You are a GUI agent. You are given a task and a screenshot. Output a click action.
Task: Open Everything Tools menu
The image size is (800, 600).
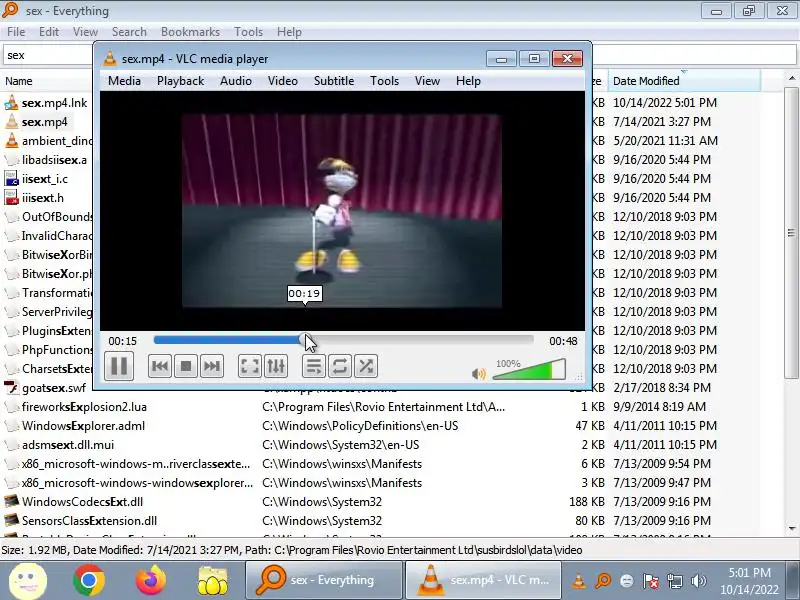[248, 32]
